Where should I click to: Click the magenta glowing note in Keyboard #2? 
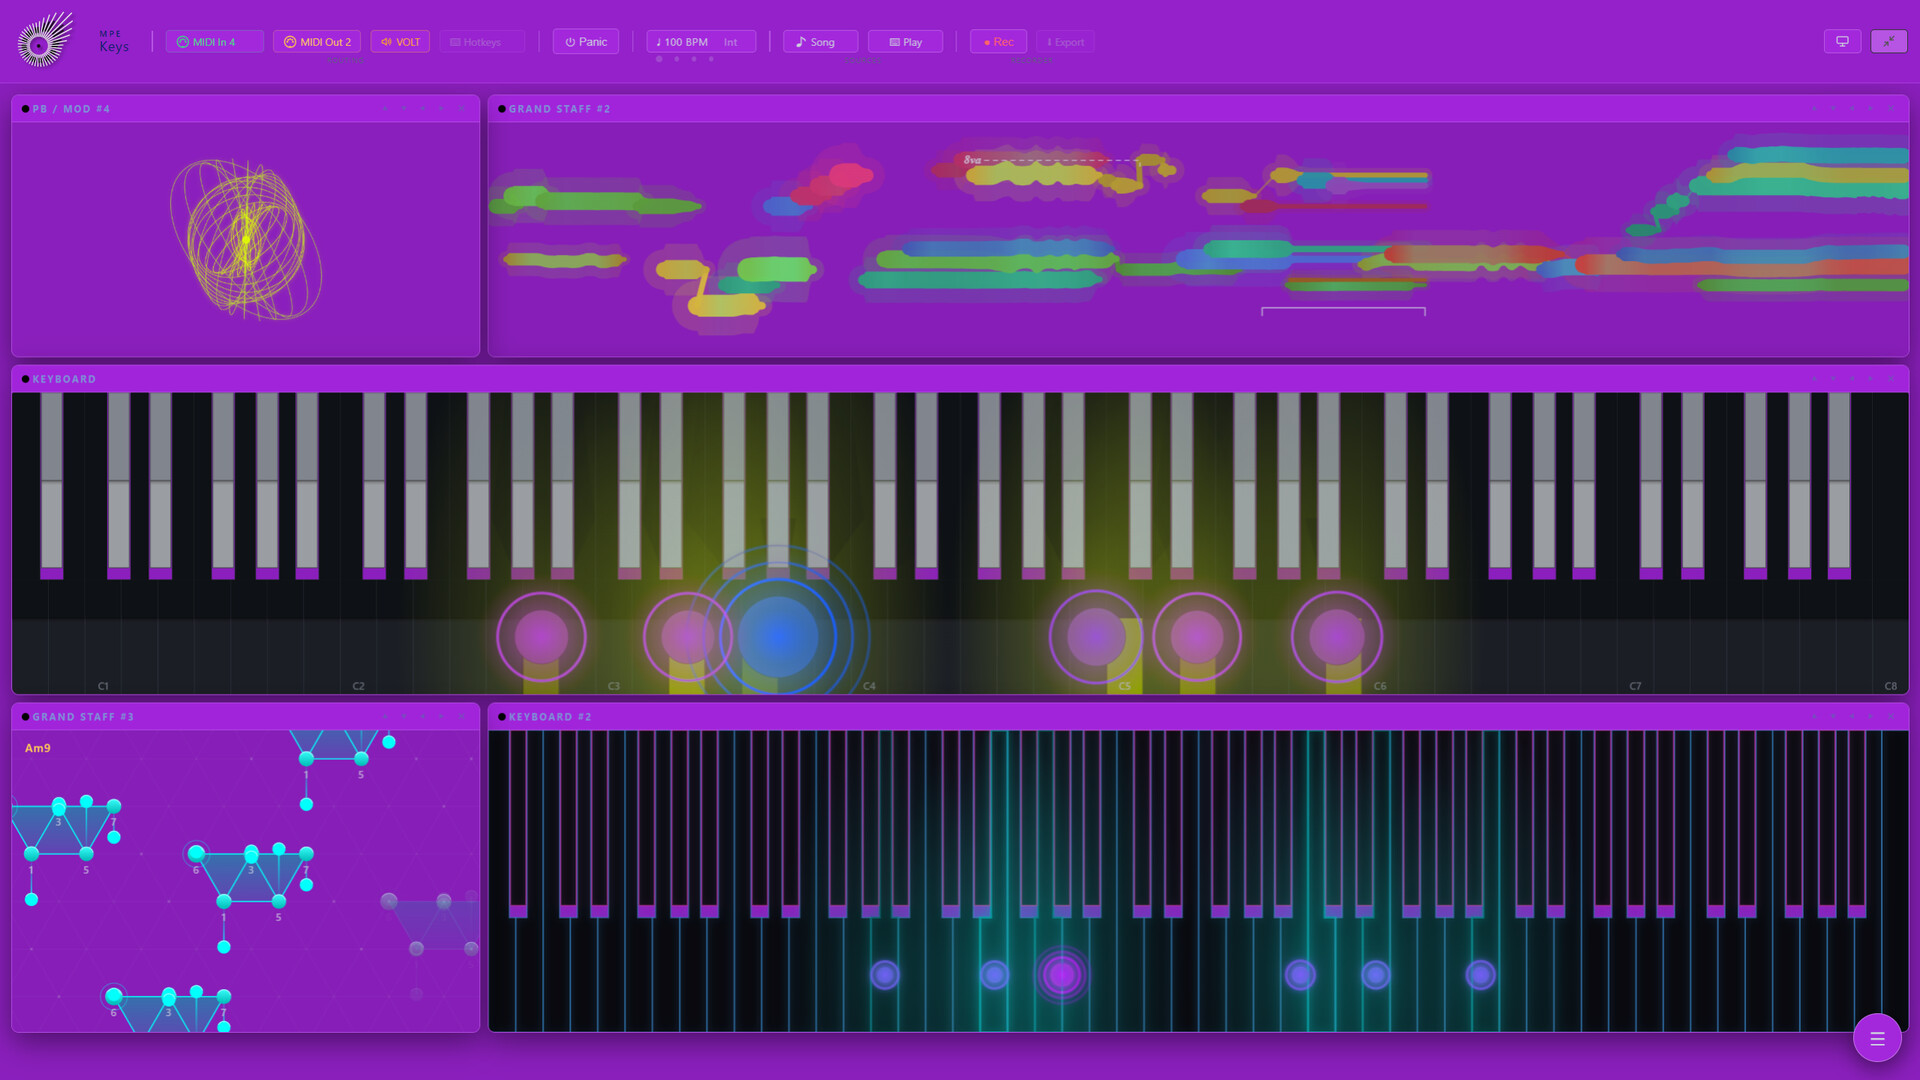coord(1062,974)
